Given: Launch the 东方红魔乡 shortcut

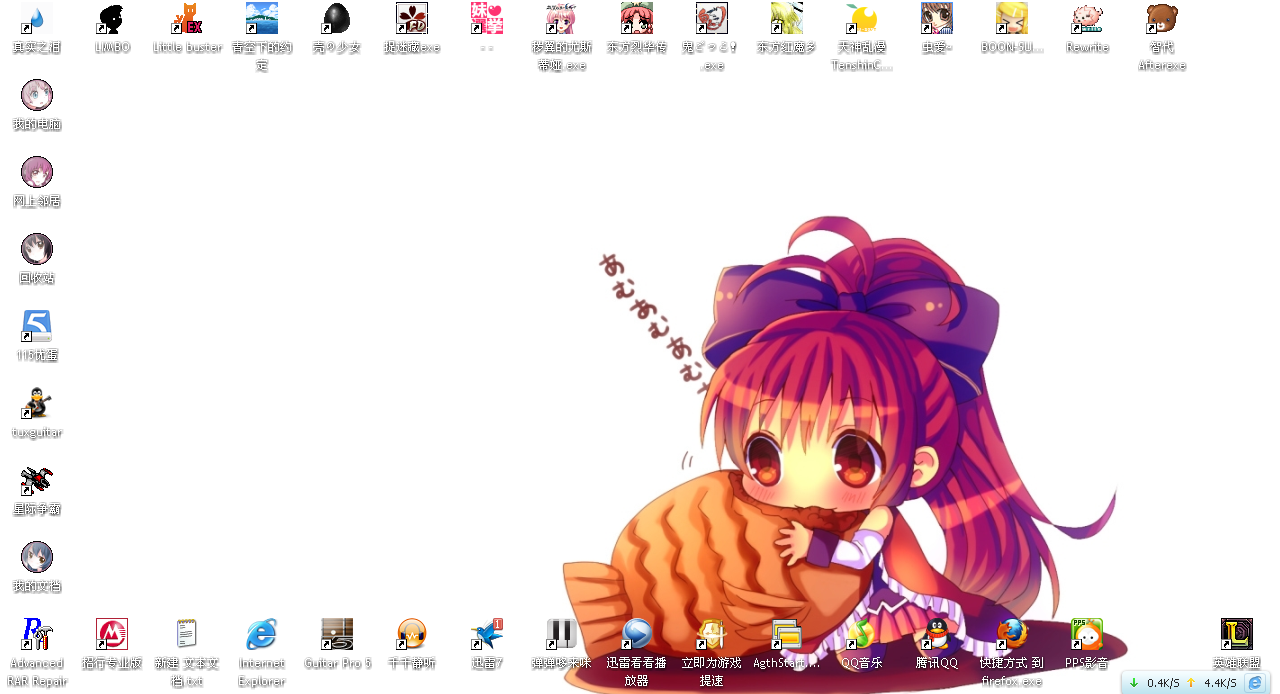Looking at the screenshot, I should [787, 18].
